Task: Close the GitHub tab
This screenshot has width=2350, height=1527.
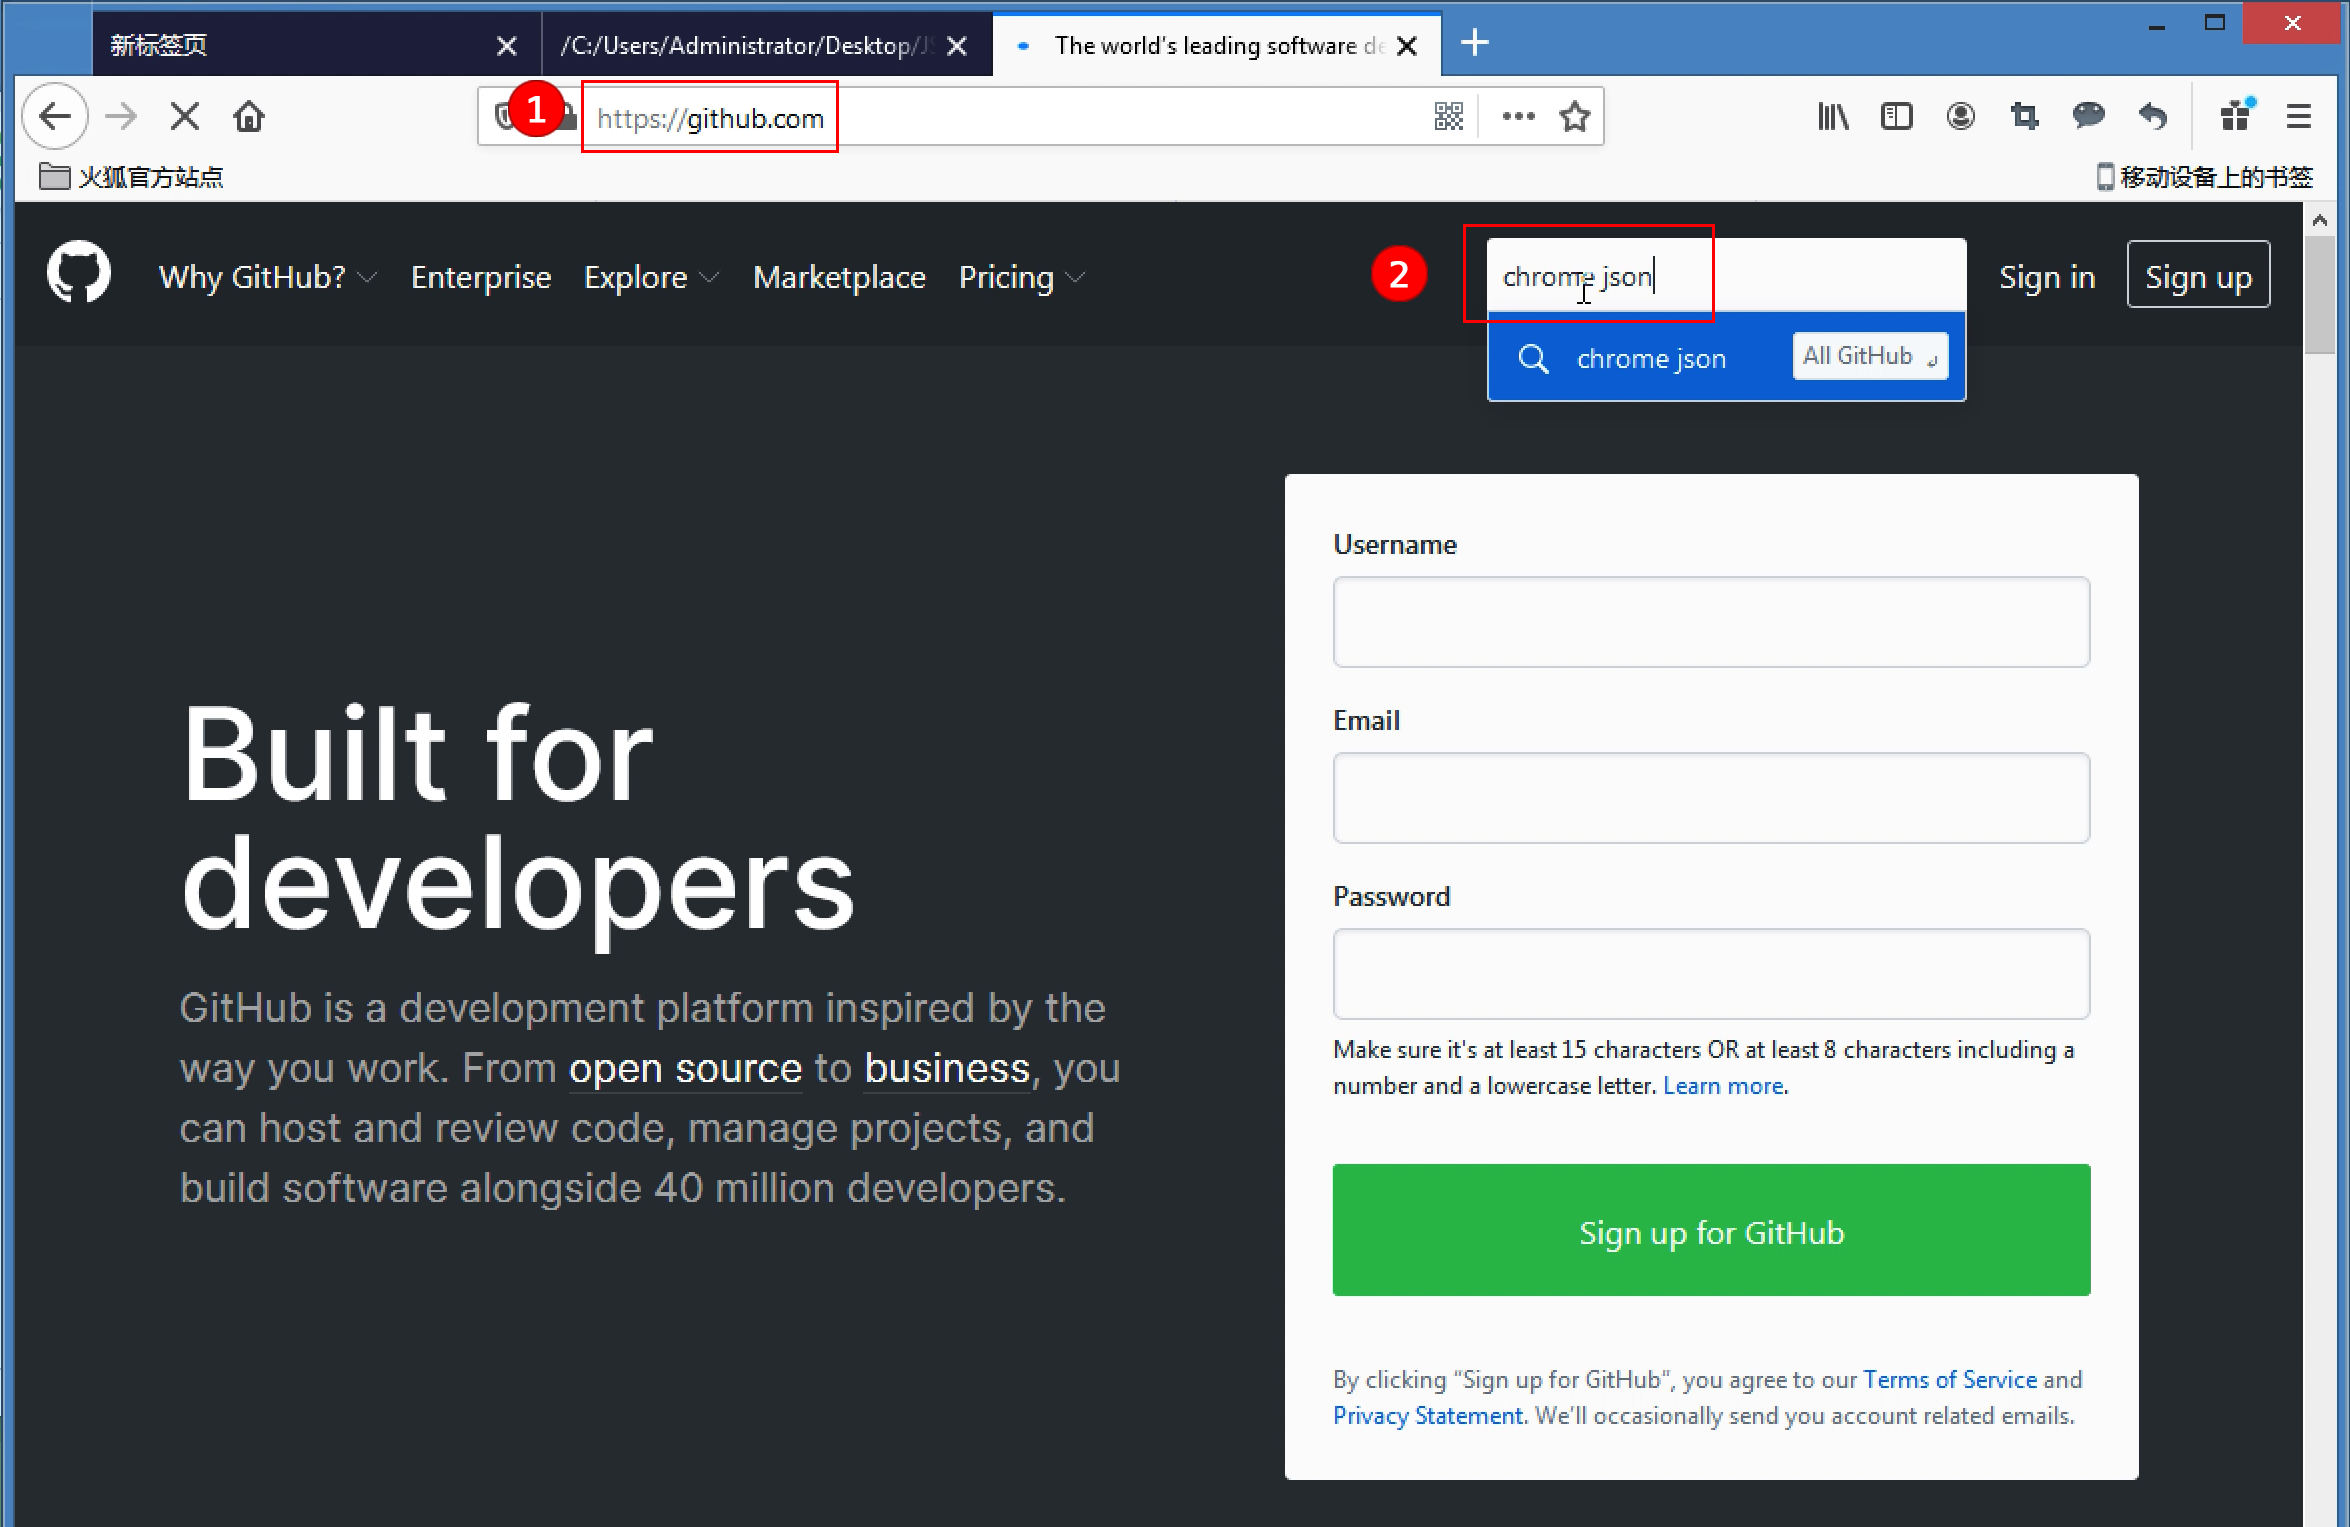Action: coord(1407,46)
